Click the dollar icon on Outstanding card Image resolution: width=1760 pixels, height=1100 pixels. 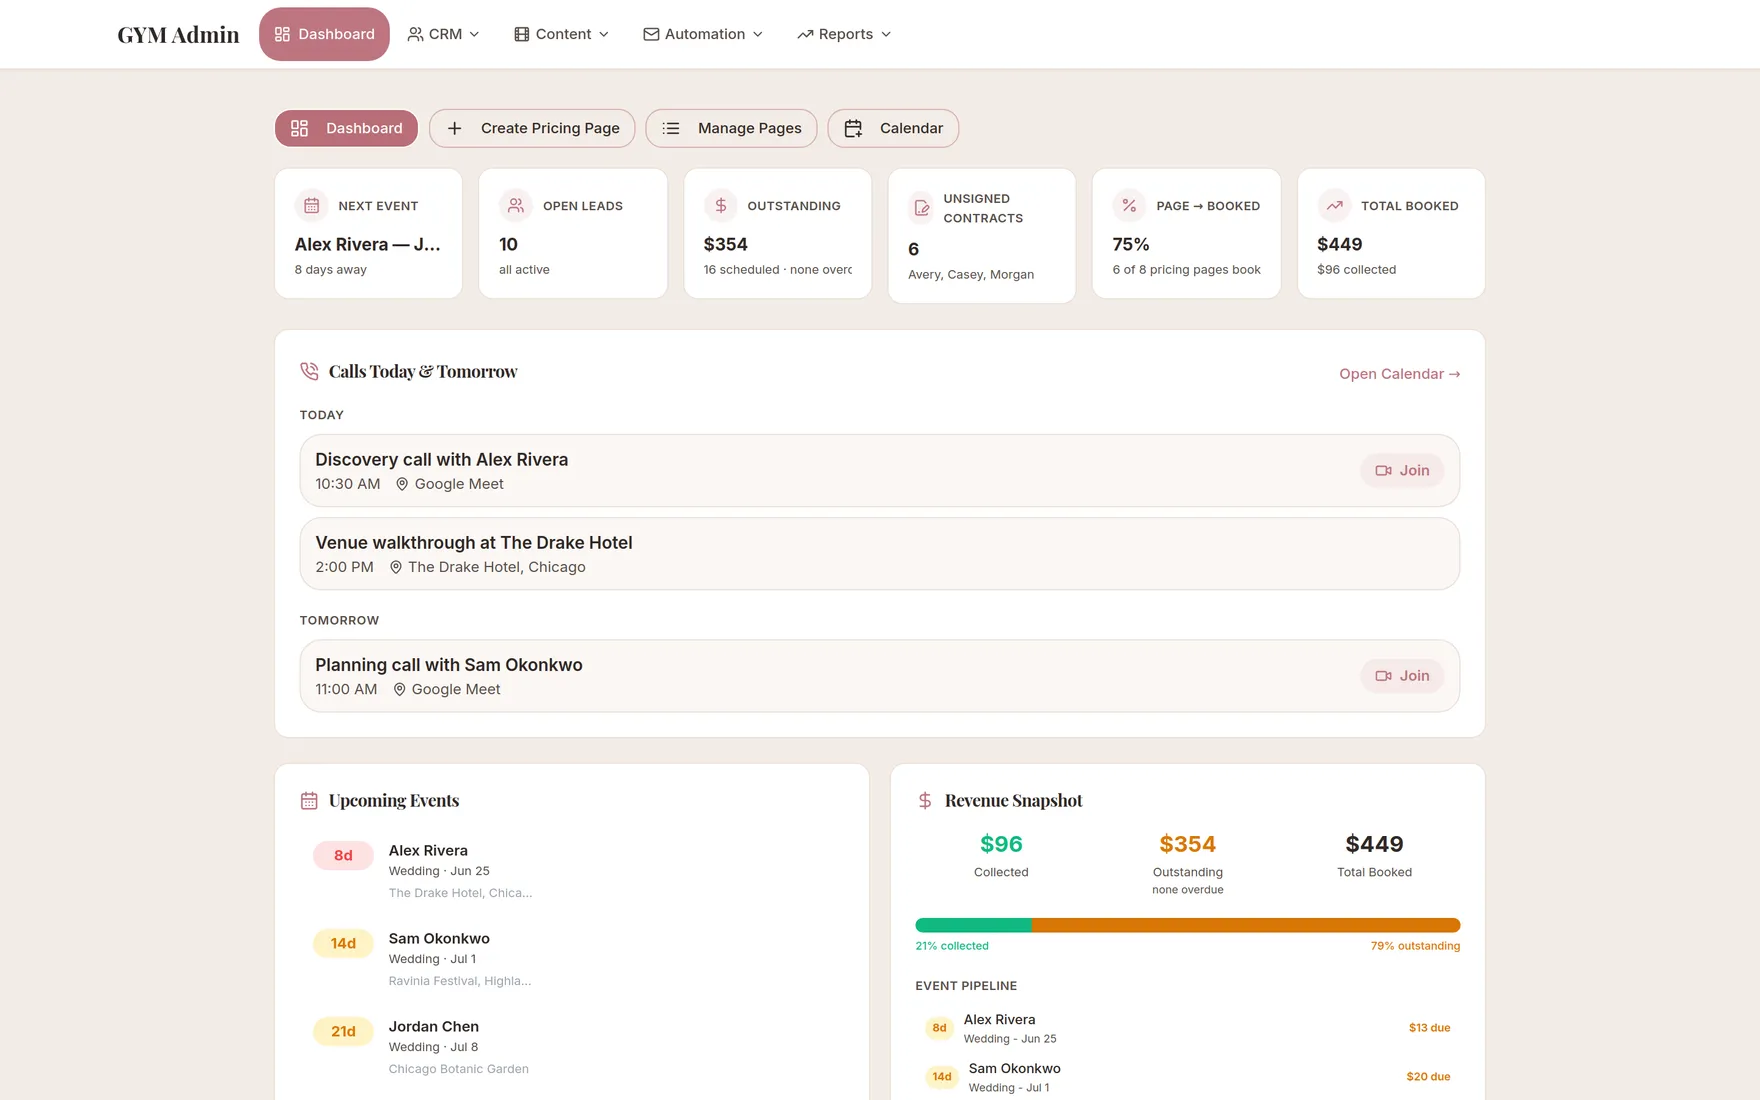click(720, 205)
